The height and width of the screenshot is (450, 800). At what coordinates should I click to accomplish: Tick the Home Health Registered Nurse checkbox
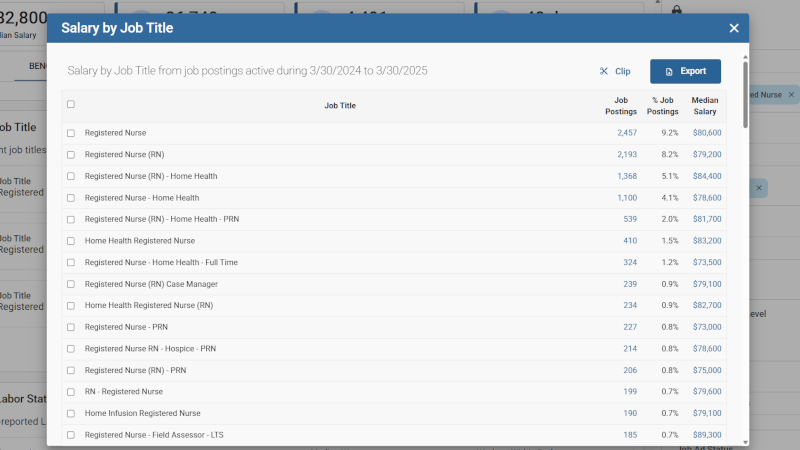pyautogui.click(x=71, y=241)
